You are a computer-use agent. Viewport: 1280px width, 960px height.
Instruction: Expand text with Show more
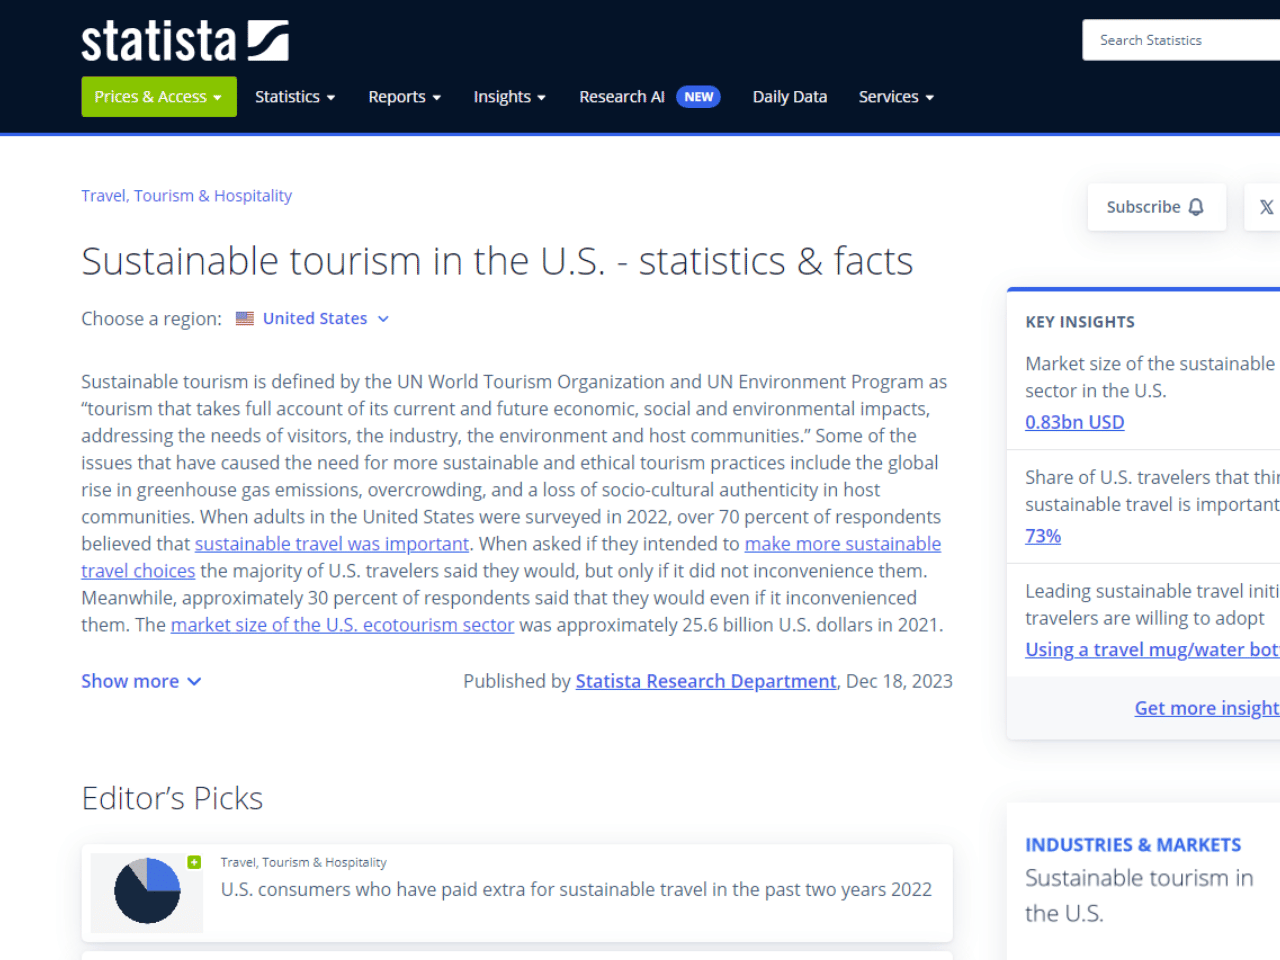[141, 681]
